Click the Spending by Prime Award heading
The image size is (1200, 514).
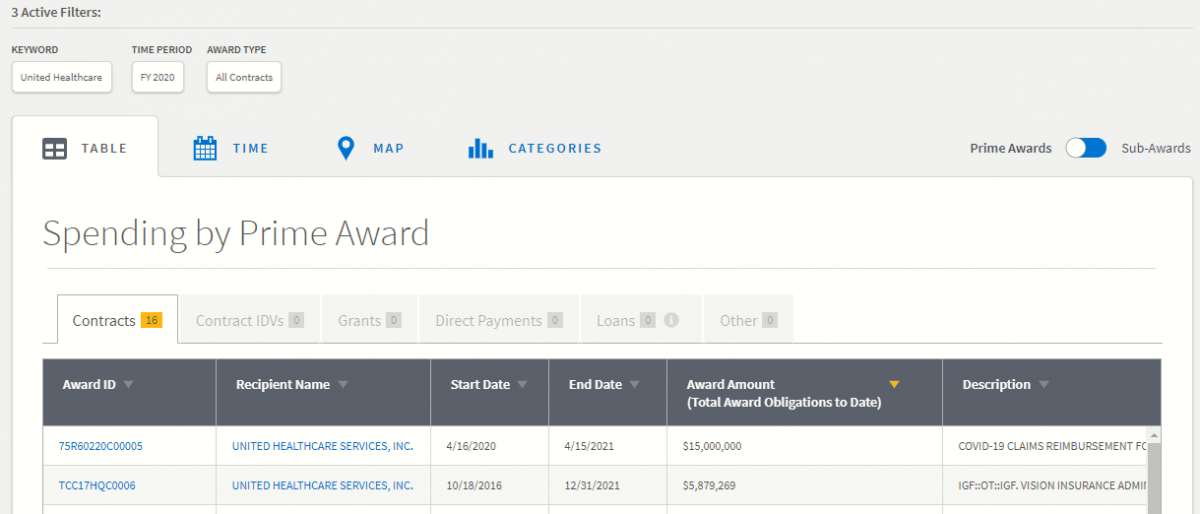click(236, 233)
